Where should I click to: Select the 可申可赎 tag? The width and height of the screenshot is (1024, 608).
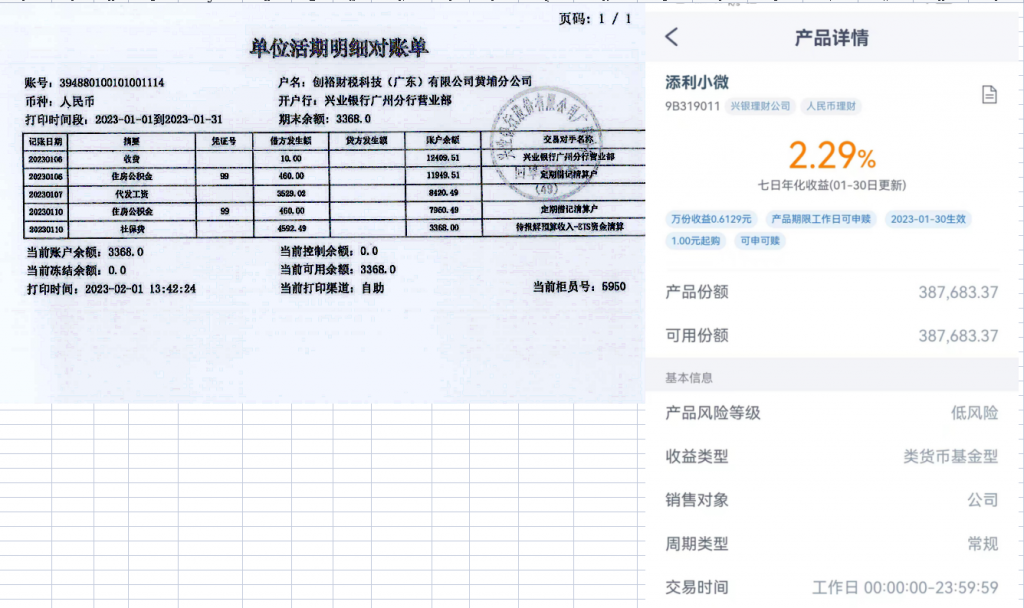(760, 240)
